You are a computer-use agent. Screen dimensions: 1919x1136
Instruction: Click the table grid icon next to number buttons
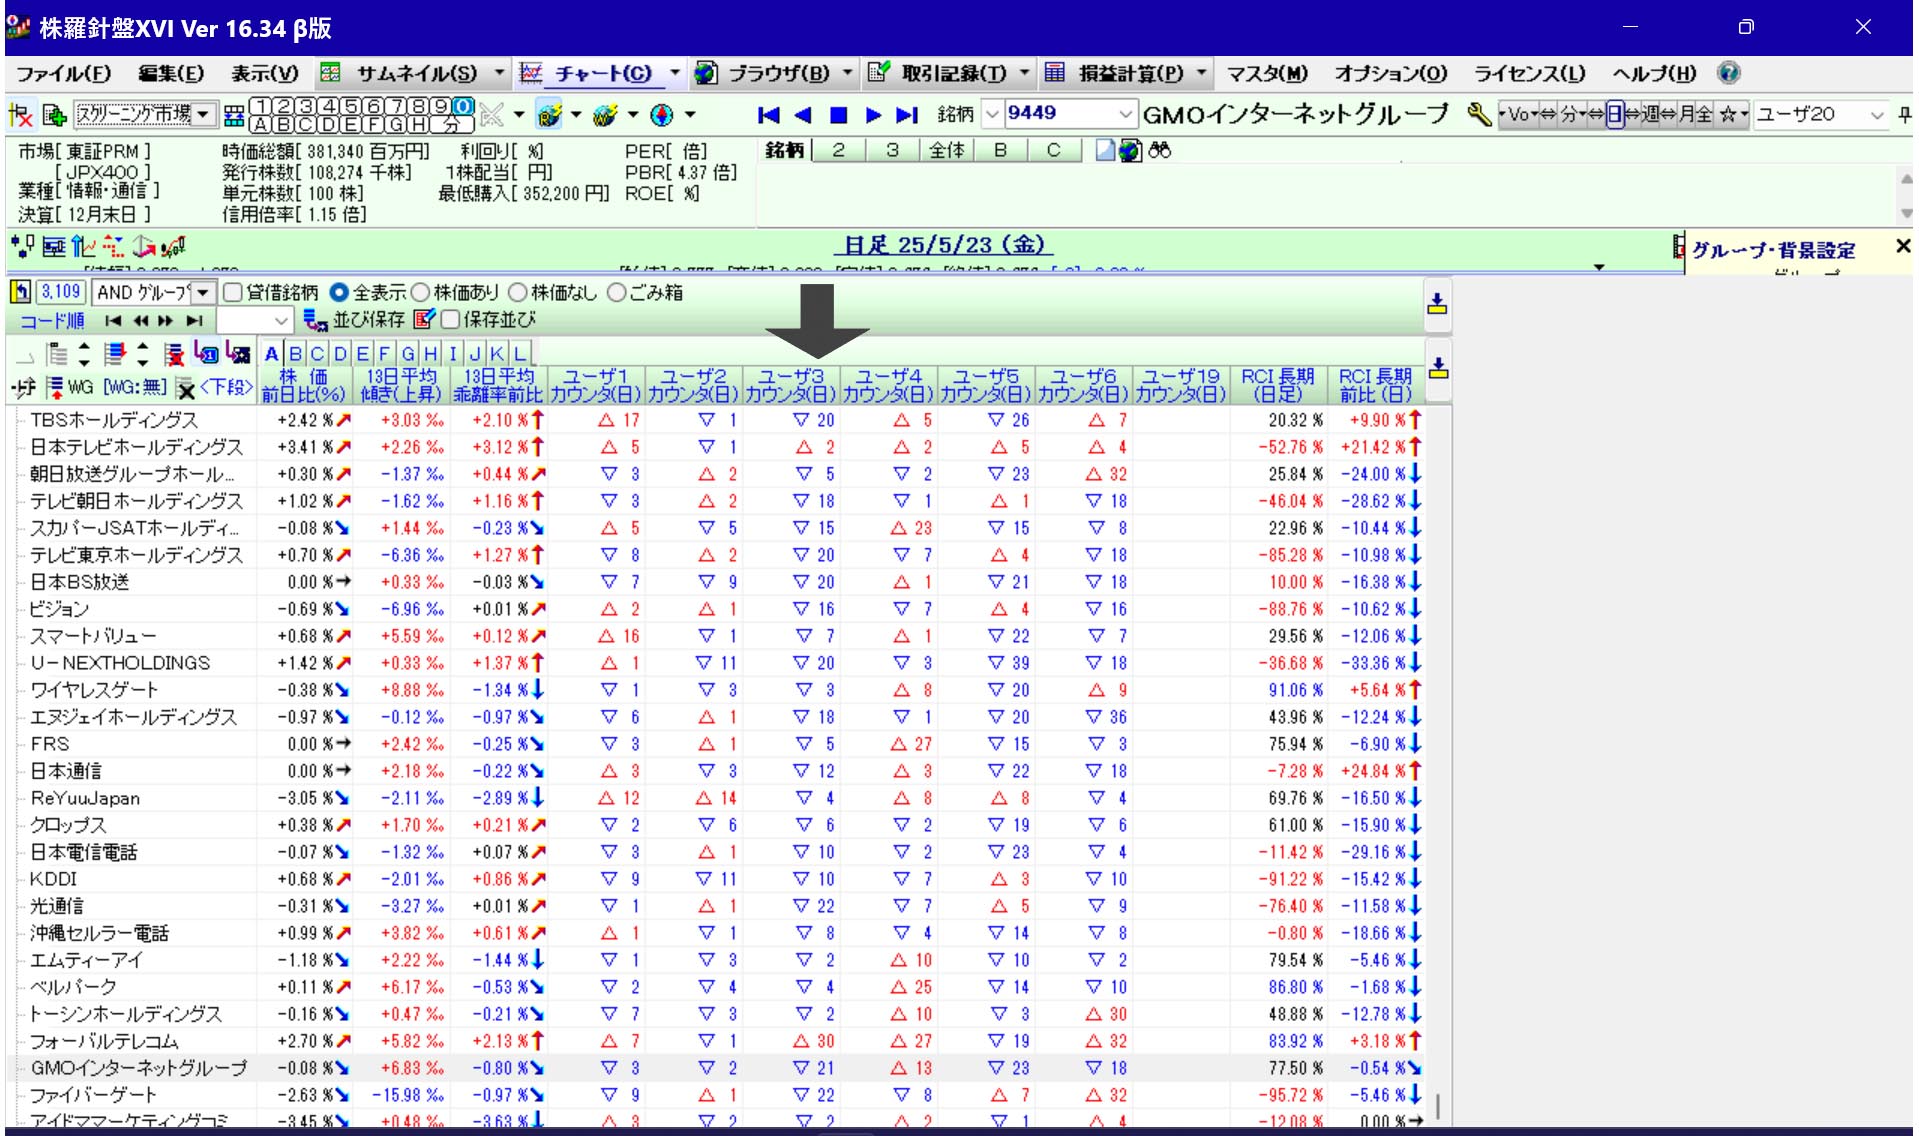(233, 115)
